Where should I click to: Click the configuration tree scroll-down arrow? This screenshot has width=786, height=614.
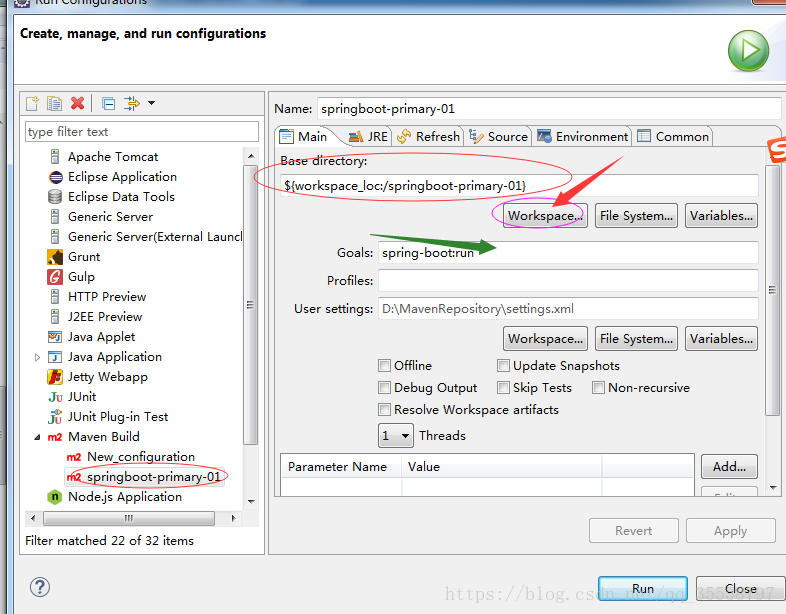pos(251,502)
